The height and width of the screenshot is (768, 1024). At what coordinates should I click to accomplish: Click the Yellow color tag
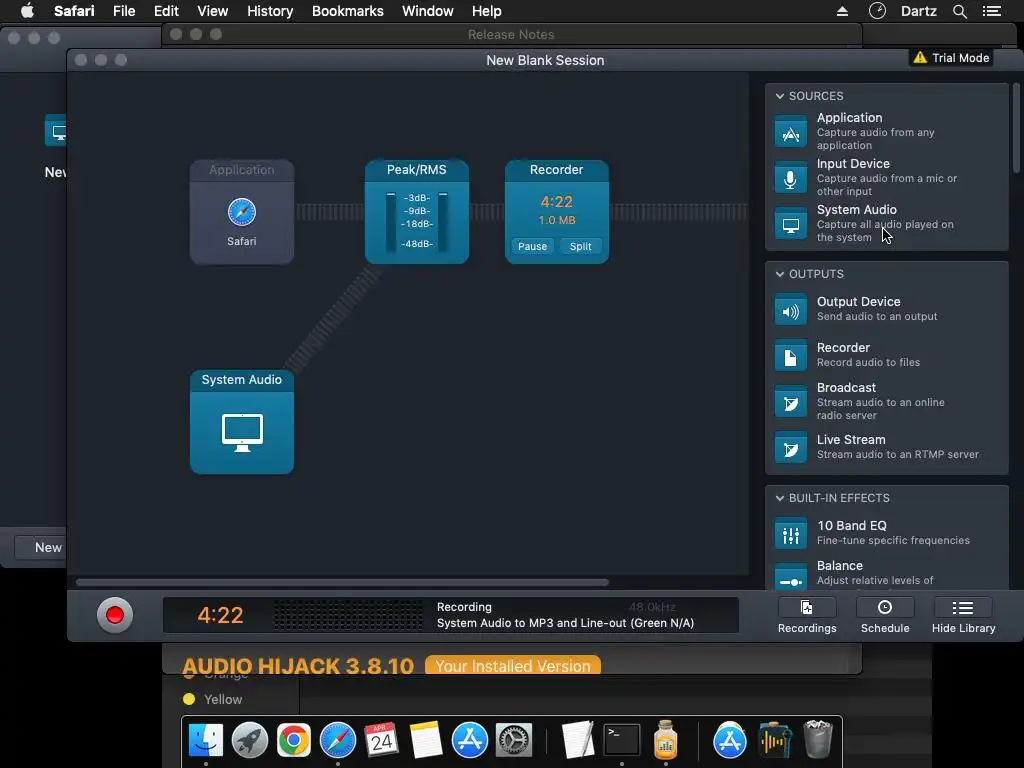(x=222, y=699)
